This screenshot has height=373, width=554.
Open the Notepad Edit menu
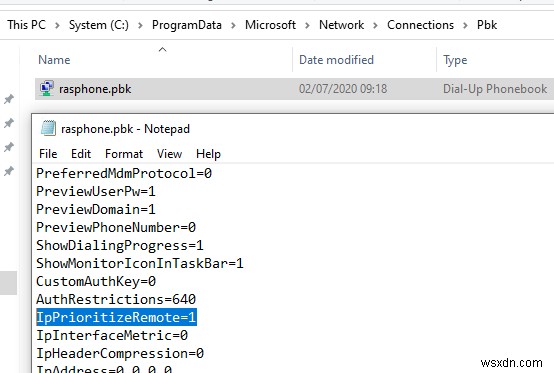[81, 154]
